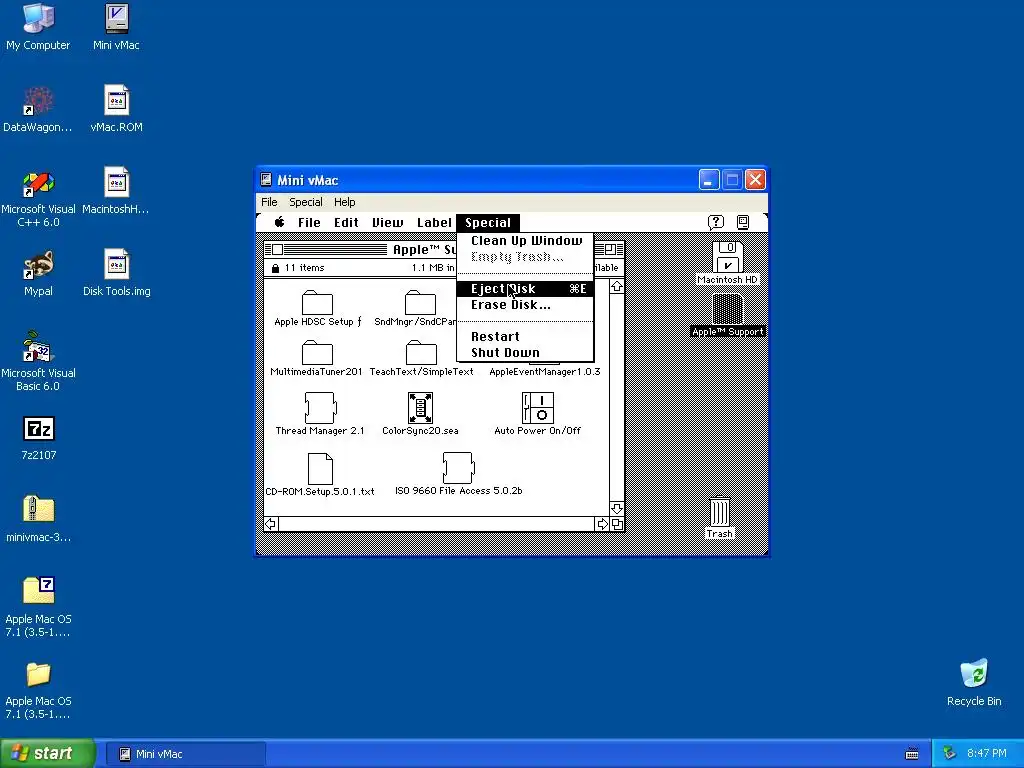Click the on-screen keyboard taskbar icon

click(912, 754)
